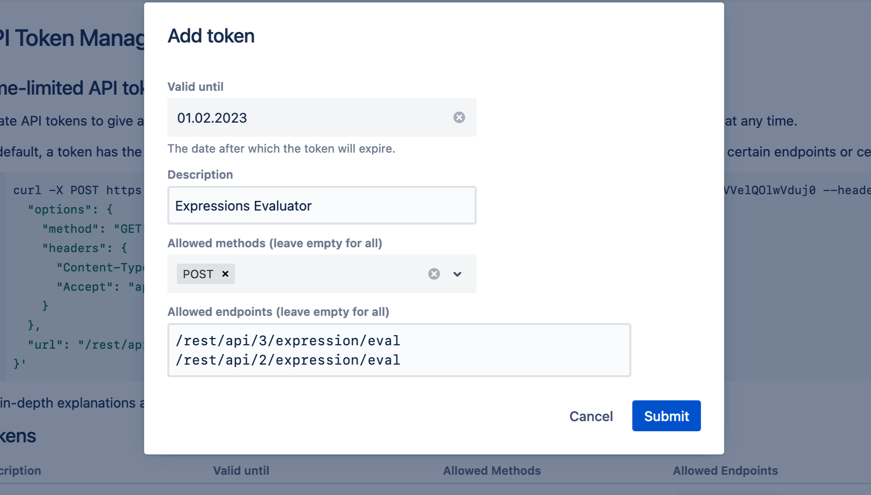Click the Description field label
Image resolution: width=871 pixels, height=495 pixels.
click(x=200, y=175)
